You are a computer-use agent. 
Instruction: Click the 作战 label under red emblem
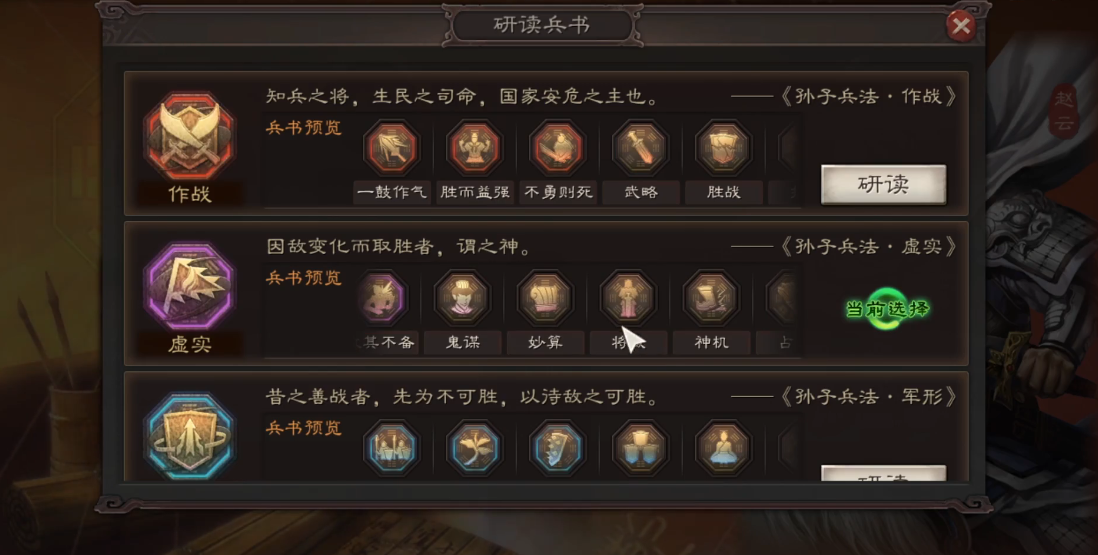189,194
